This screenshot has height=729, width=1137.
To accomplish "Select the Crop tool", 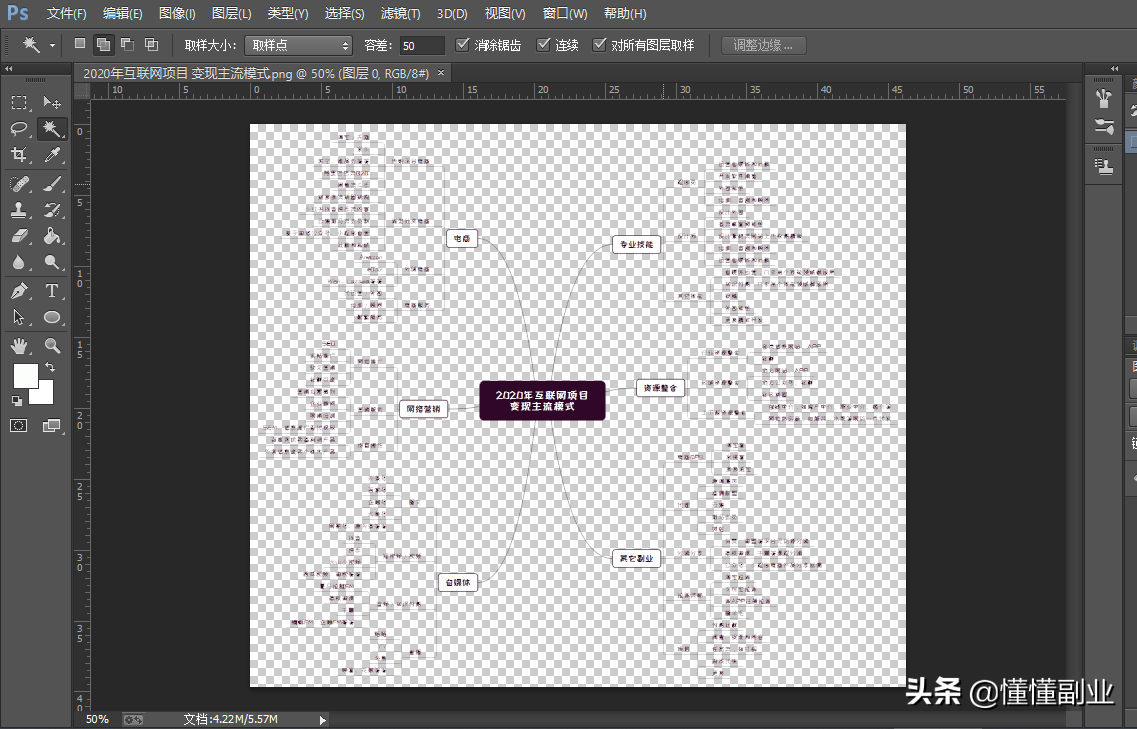I will 19,155.
